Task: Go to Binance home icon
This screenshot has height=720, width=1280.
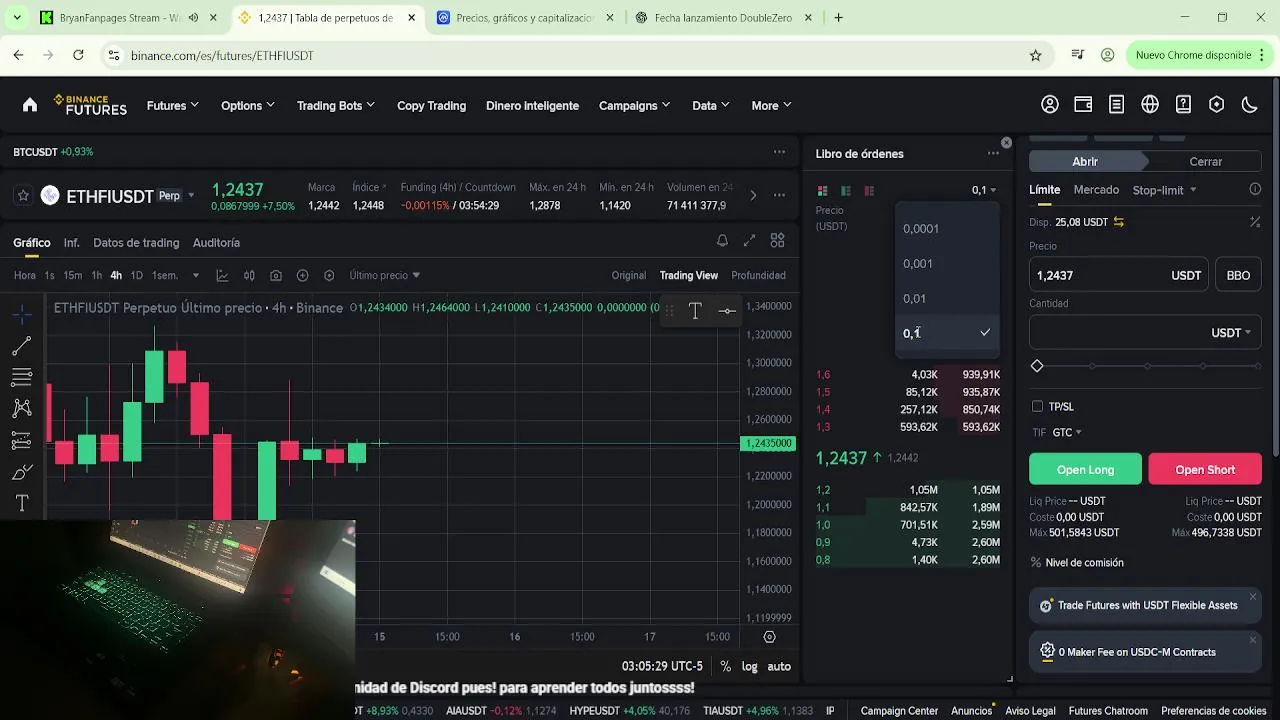Action: click(30, 105)
